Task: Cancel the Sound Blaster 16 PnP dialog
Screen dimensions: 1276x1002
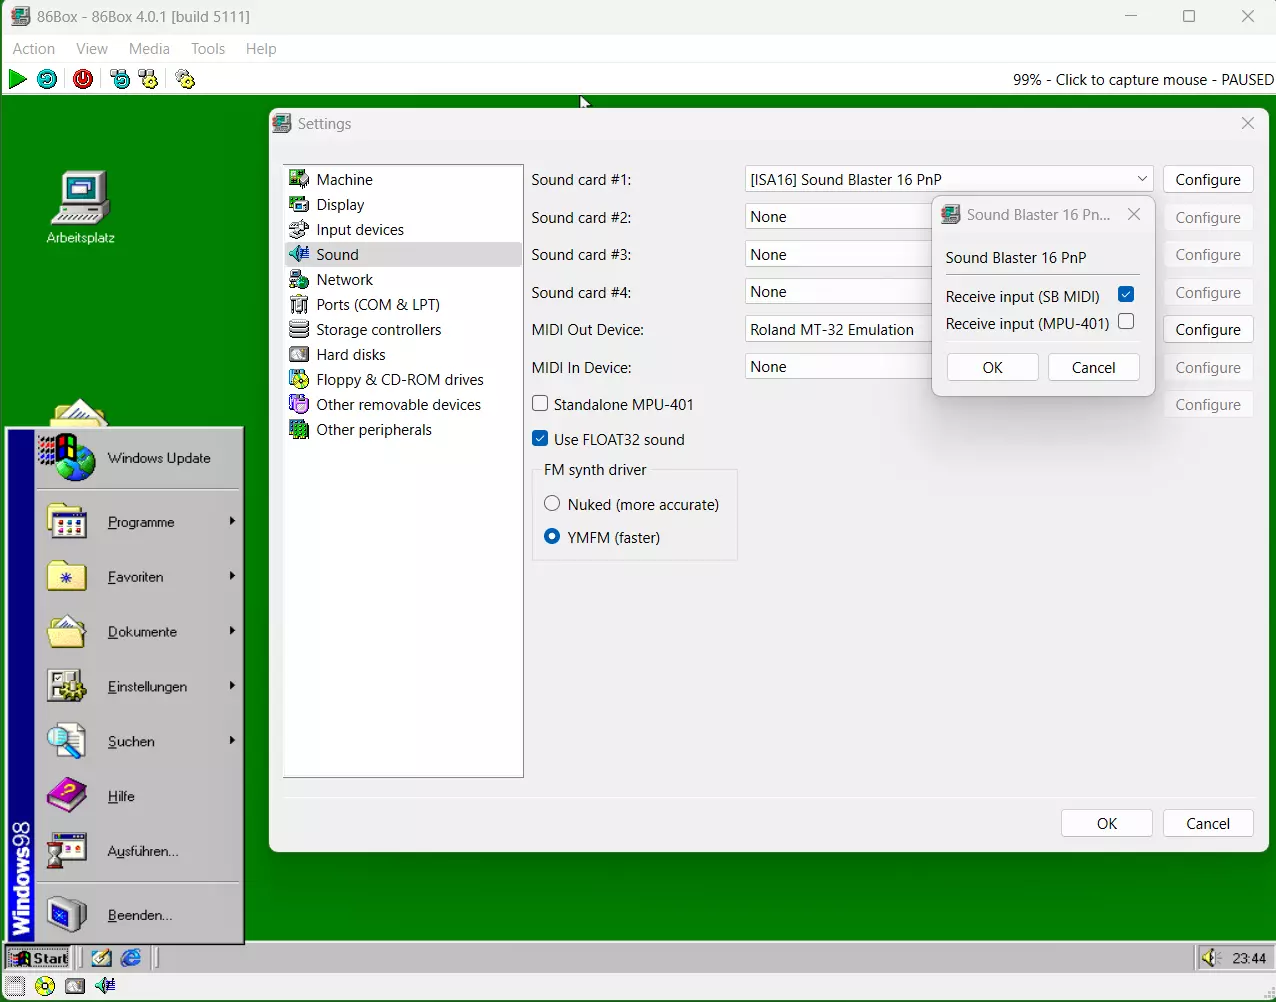Action: coord(1093,367)
